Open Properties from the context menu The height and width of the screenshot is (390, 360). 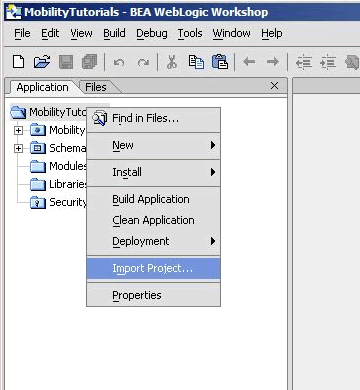click(x=153, y=295)
